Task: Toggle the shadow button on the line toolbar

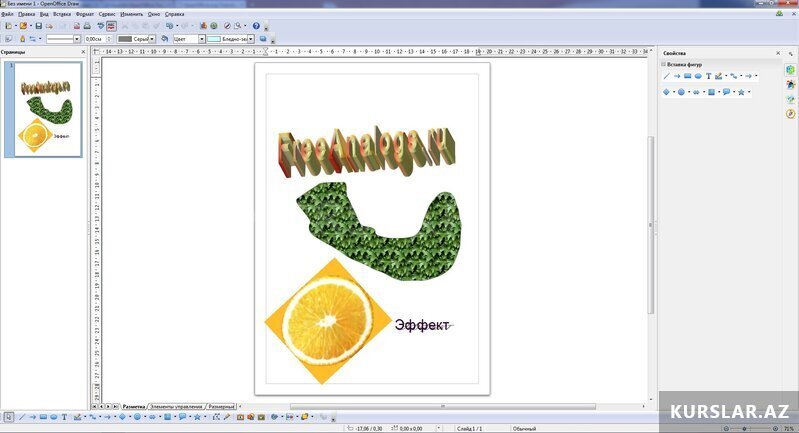Action: [x=262, y=39]
